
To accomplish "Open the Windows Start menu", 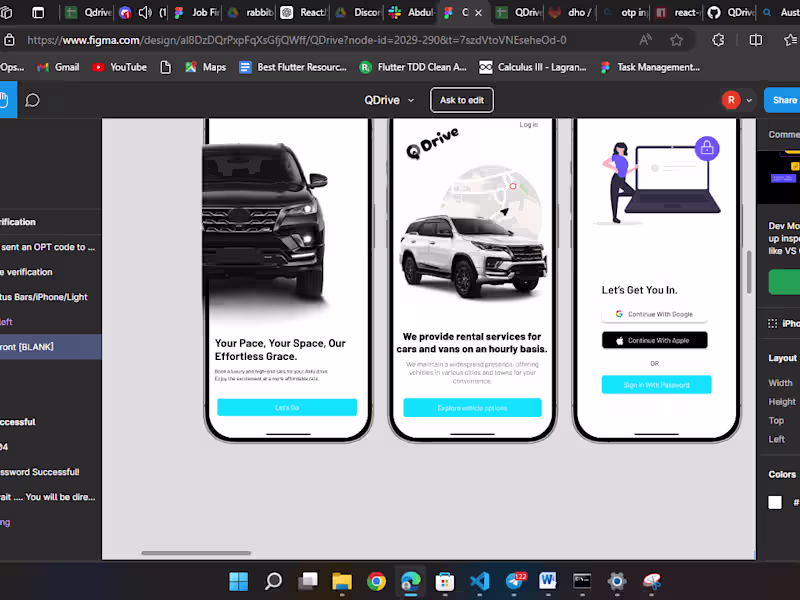I will [238, 580].
